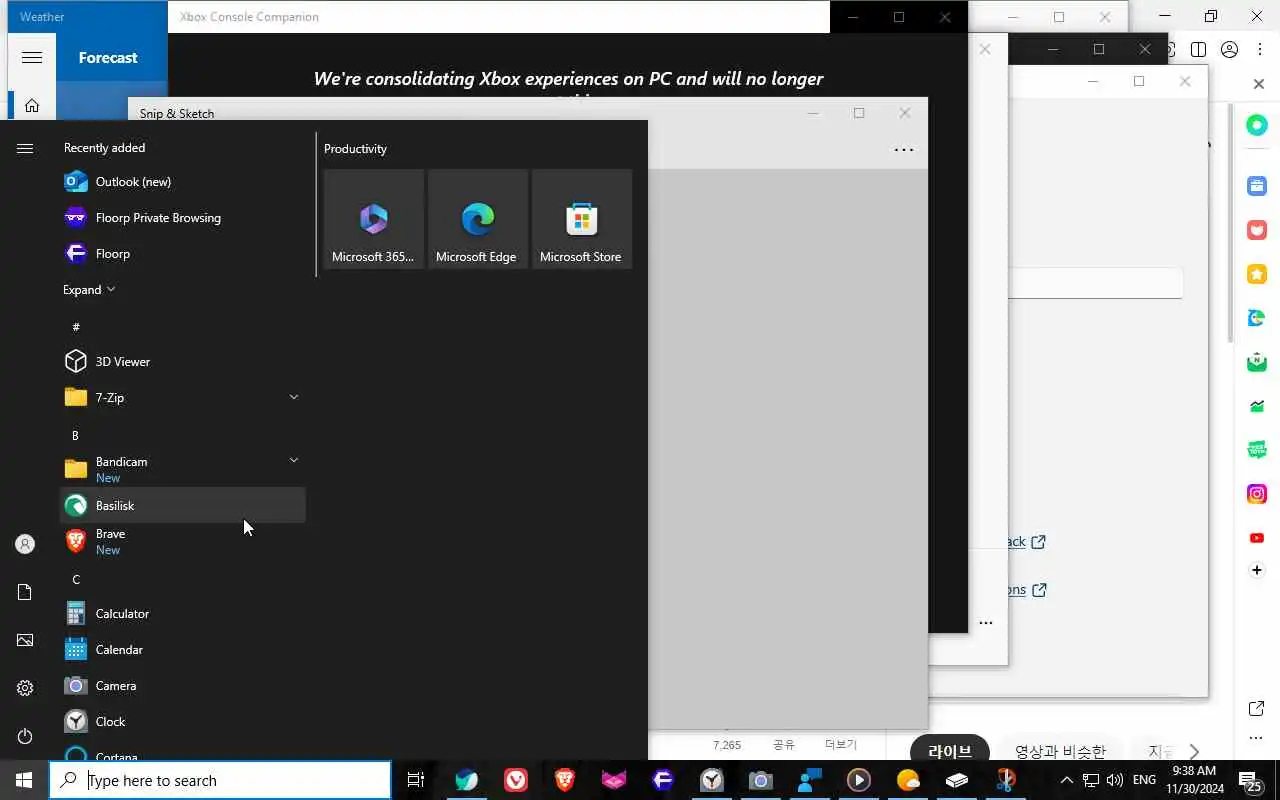Launch Basilisk browser from the list
The height and width of the screenshot is (800, 1280).
click(x=183, y=506)
